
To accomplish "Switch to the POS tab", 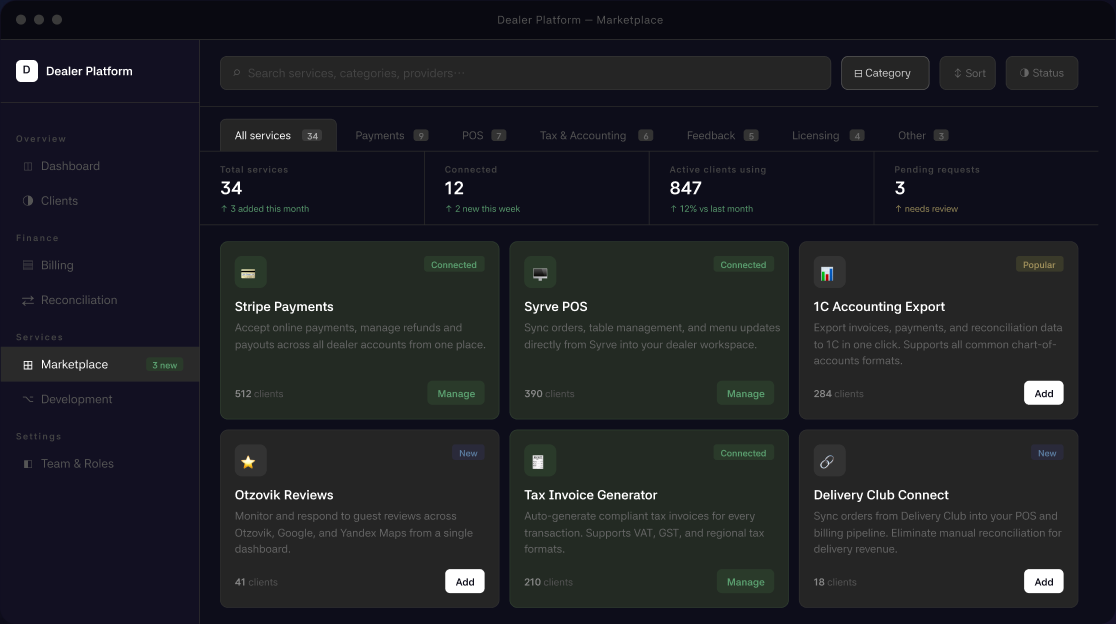I will 483,135.
